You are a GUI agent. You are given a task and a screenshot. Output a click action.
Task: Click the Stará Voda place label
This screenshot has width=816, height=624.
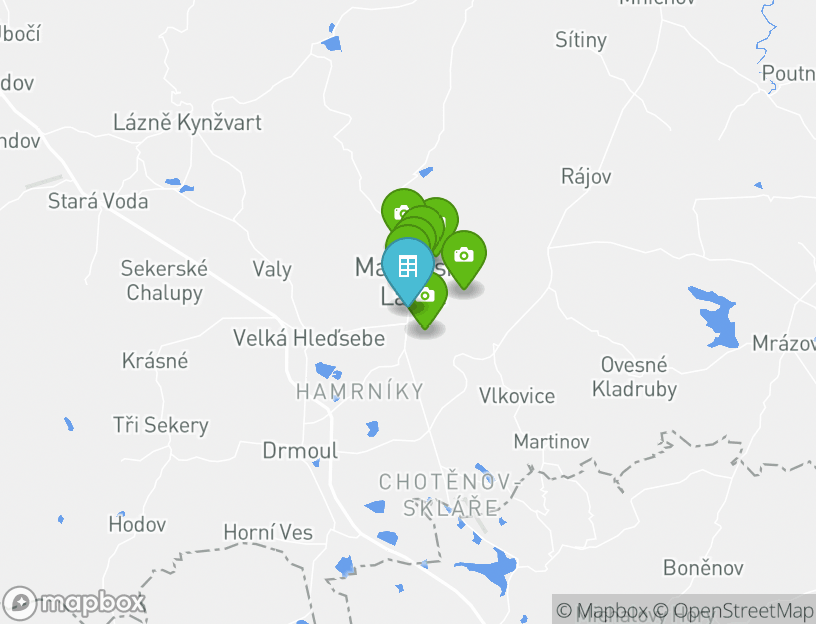[x=98, y=201]
